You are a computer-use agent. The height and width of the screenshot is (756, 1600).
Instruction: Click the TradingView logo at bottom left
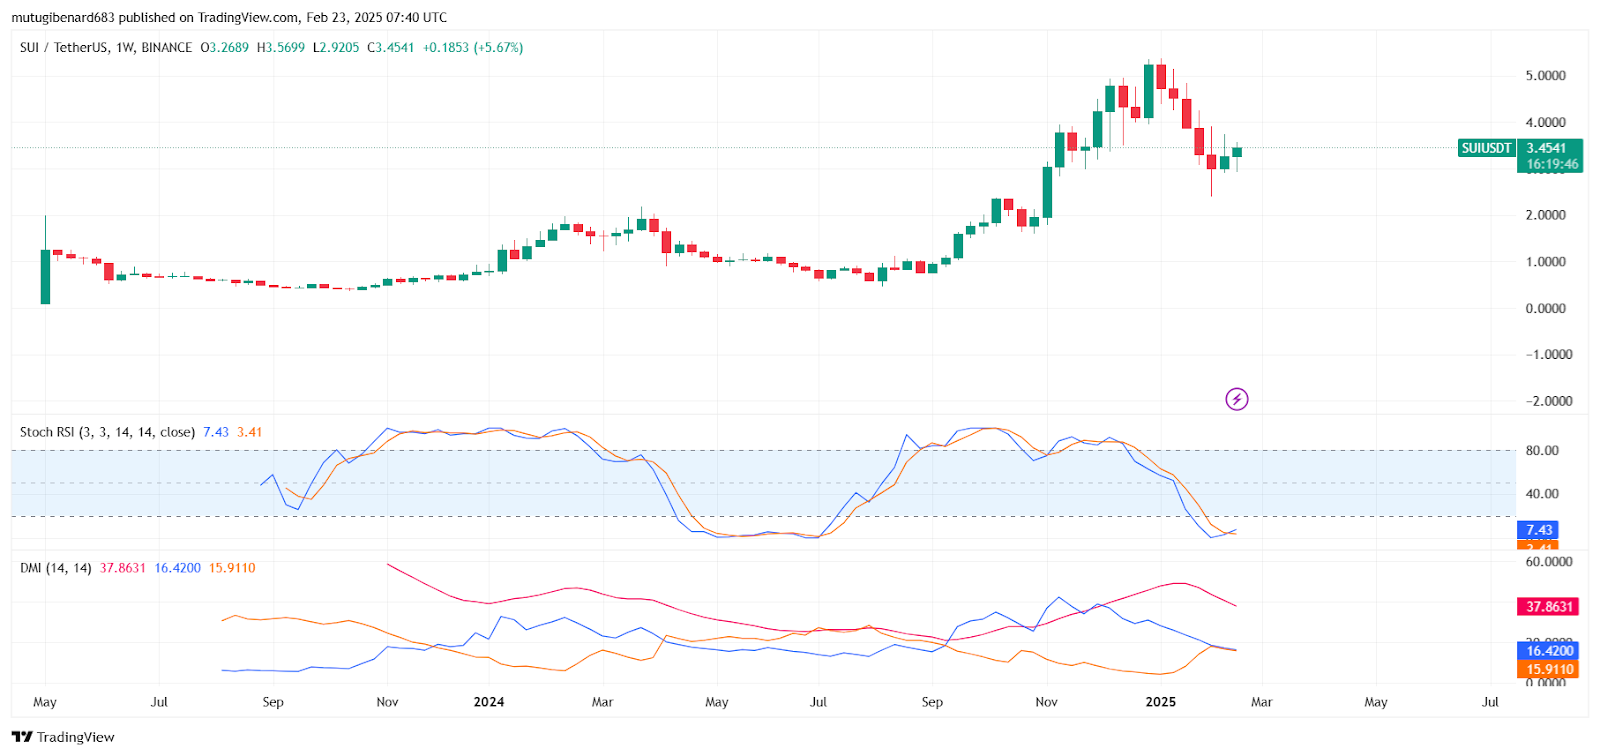(63, 737)
